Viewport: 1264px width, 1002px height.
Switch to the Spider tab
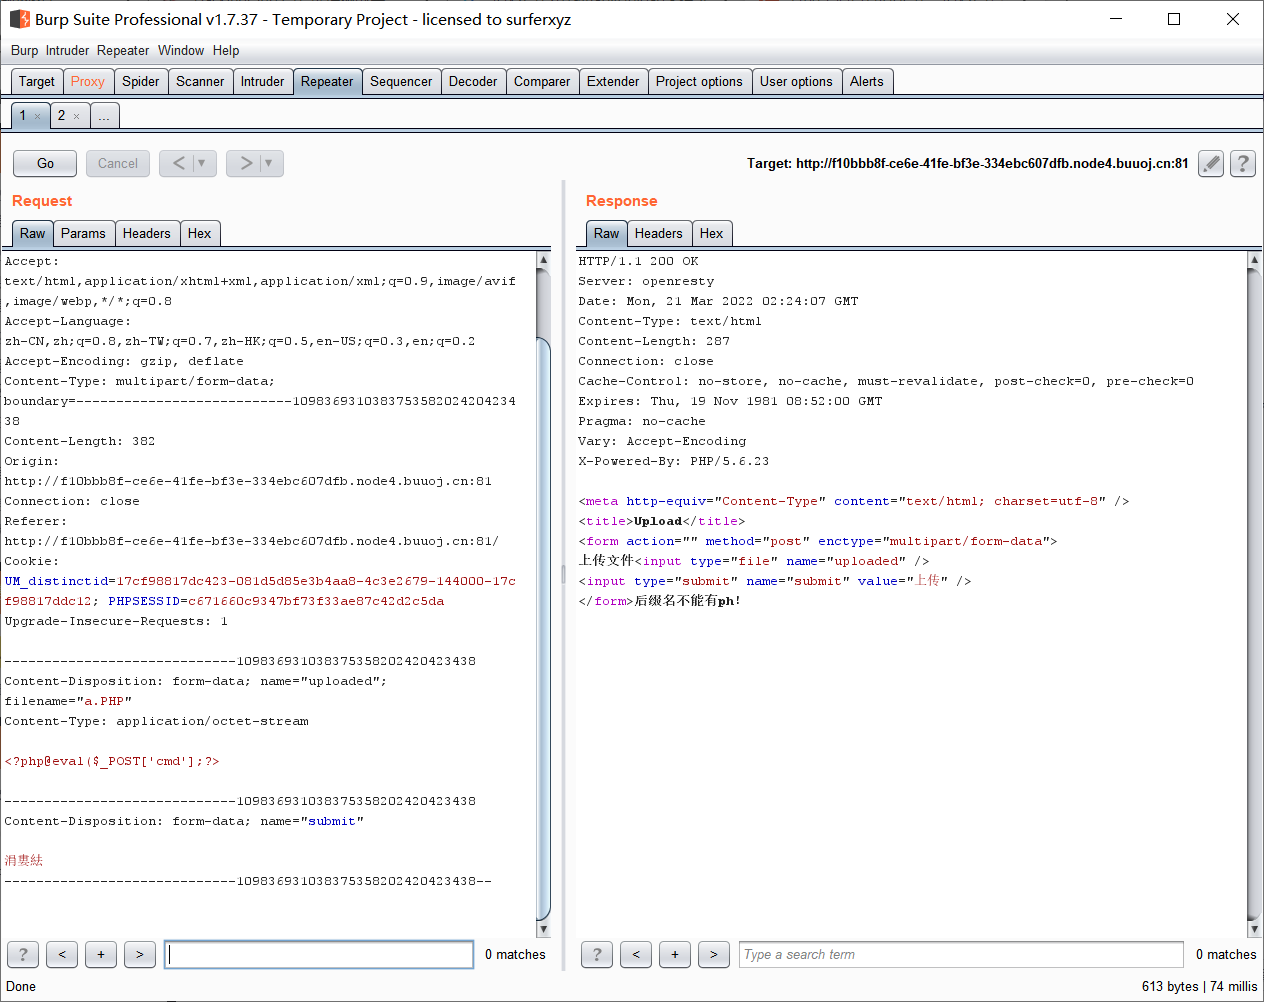click(x=141, y=82)
